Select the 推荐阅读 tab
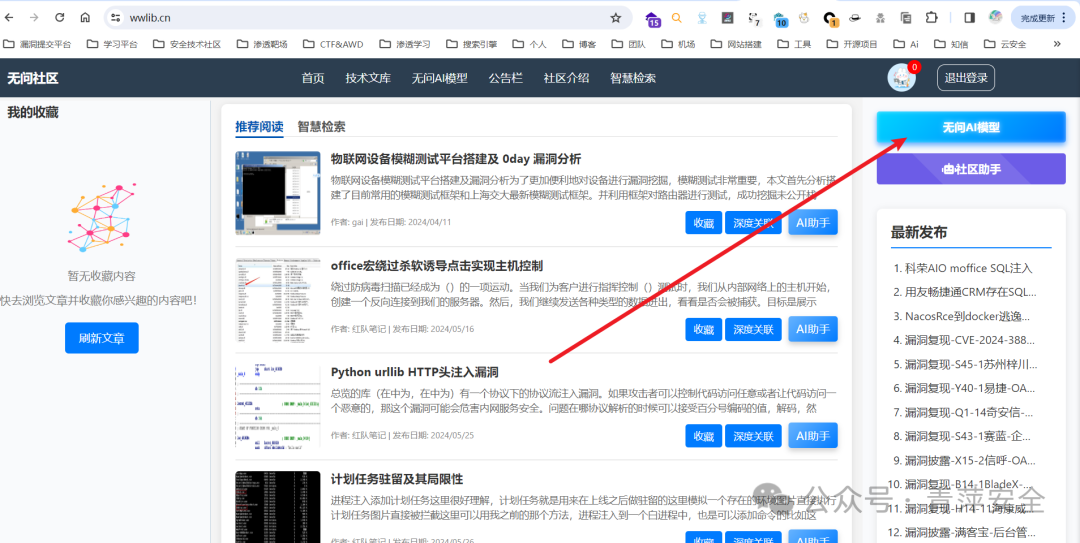The height and width of the screenshot is (543, 1080). click(259, 127)
